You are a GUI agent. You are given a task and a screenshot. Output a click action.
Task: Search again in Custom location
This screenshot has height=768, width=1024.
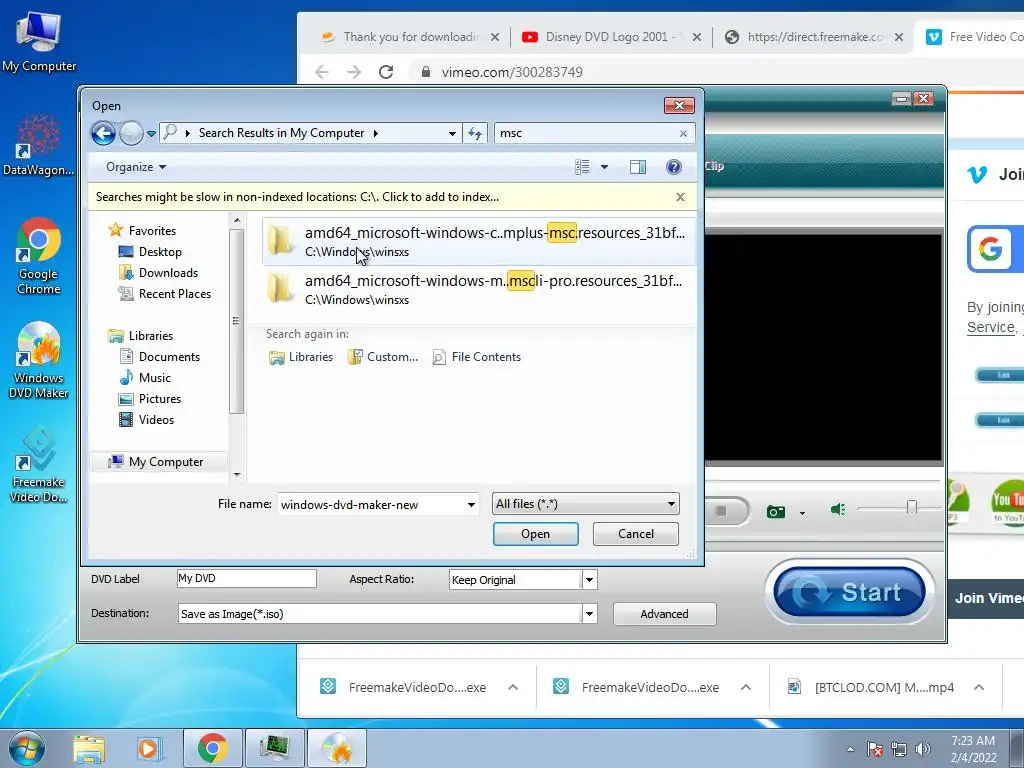point(383,357)
